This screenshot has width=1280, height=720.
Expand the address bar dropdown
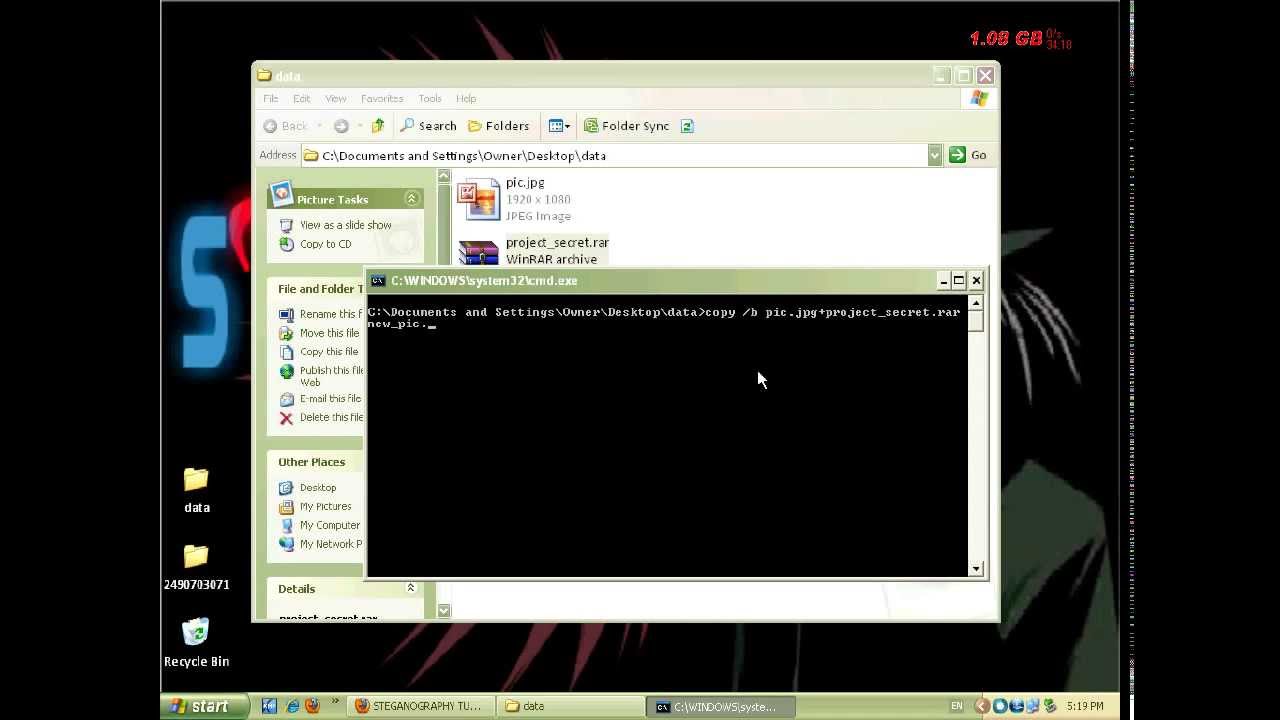coord(935,155)
